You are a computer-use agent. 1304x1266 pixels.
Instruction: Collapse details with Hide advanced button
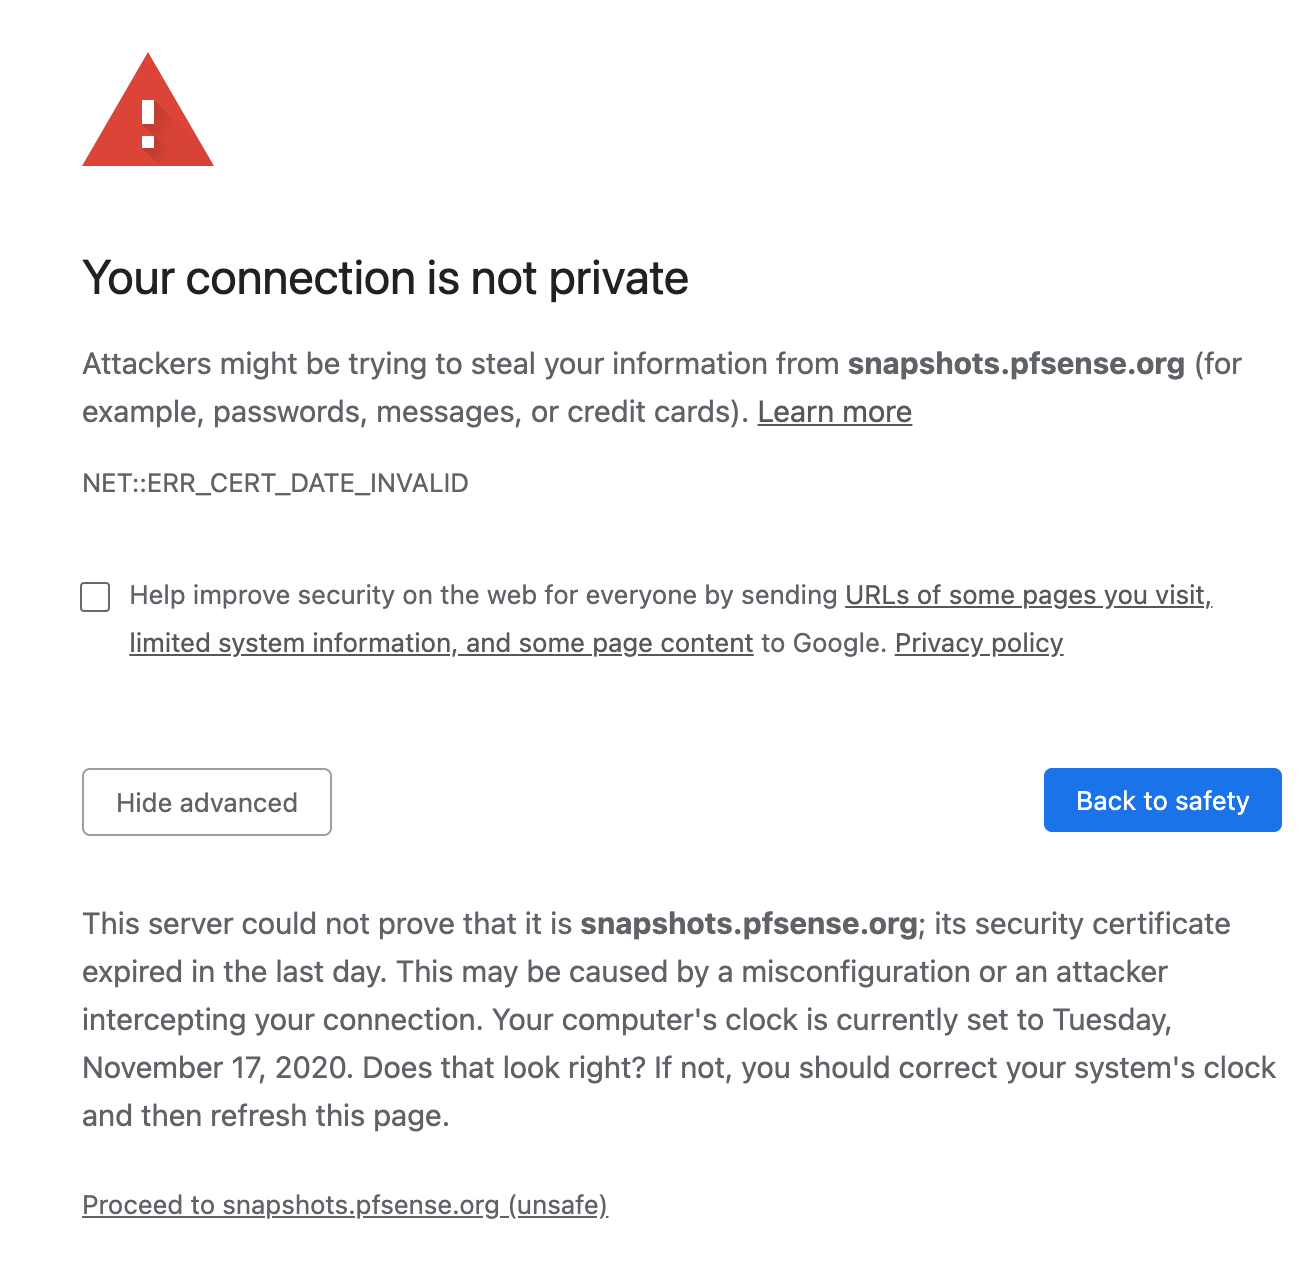(x=207, y=802)
